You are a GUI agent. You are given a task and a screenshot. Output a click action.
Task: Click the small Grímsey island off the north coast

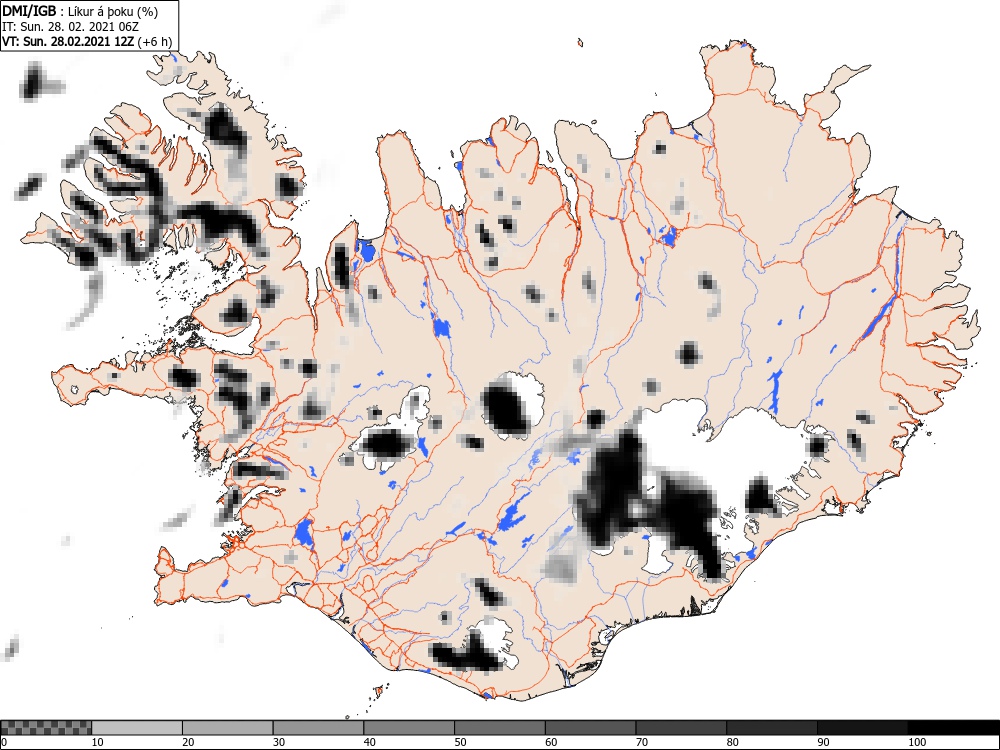[x=580, y=43]
